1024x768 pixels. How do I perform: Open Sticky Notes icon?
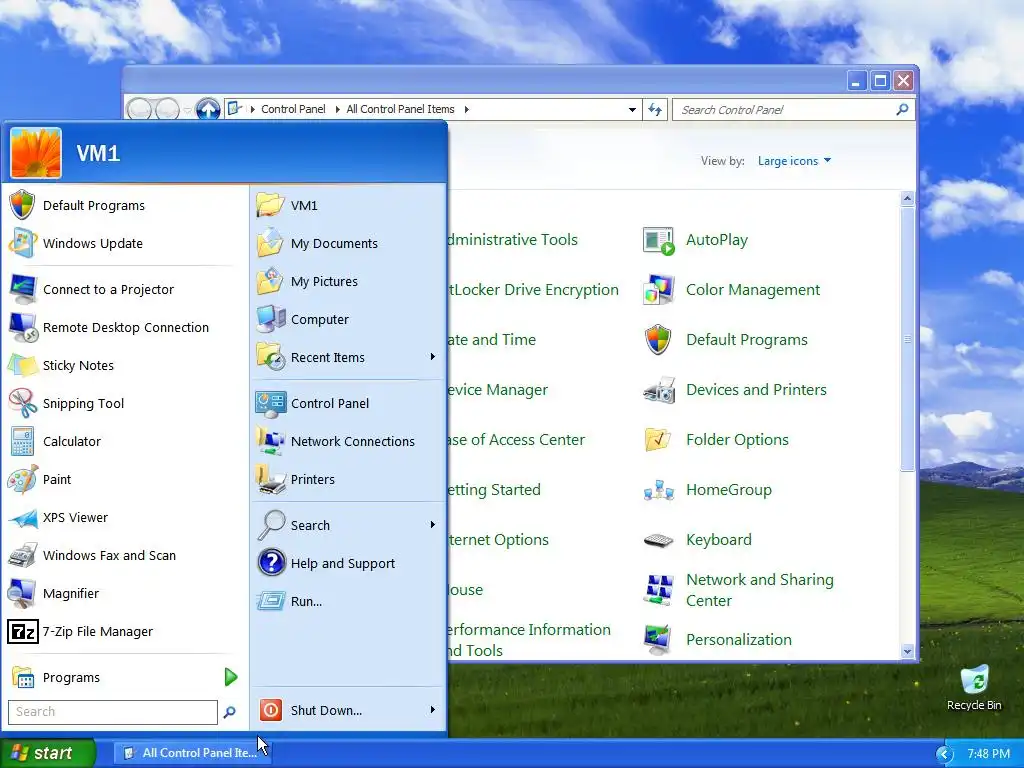pos(22,365)
